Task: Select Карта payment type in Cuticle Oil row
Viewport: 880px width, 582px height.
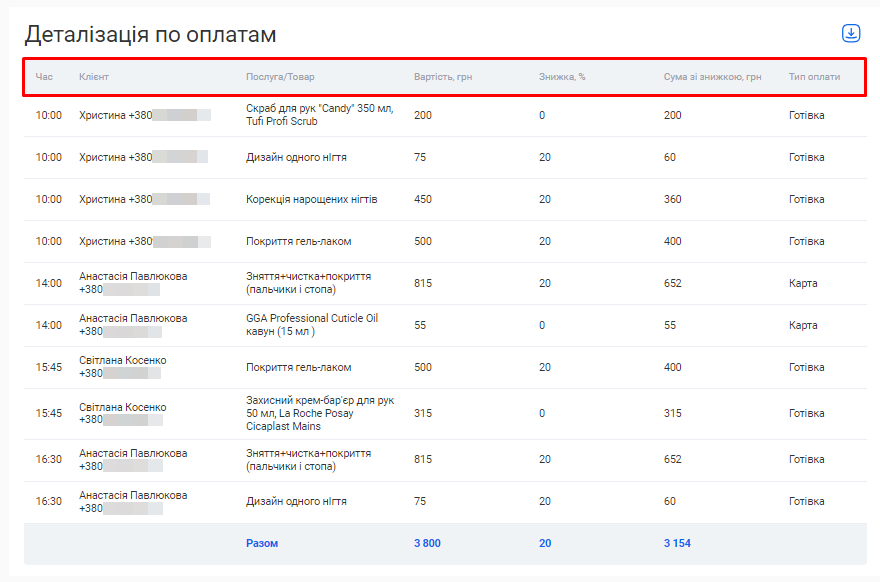Action: click(803, 325)
